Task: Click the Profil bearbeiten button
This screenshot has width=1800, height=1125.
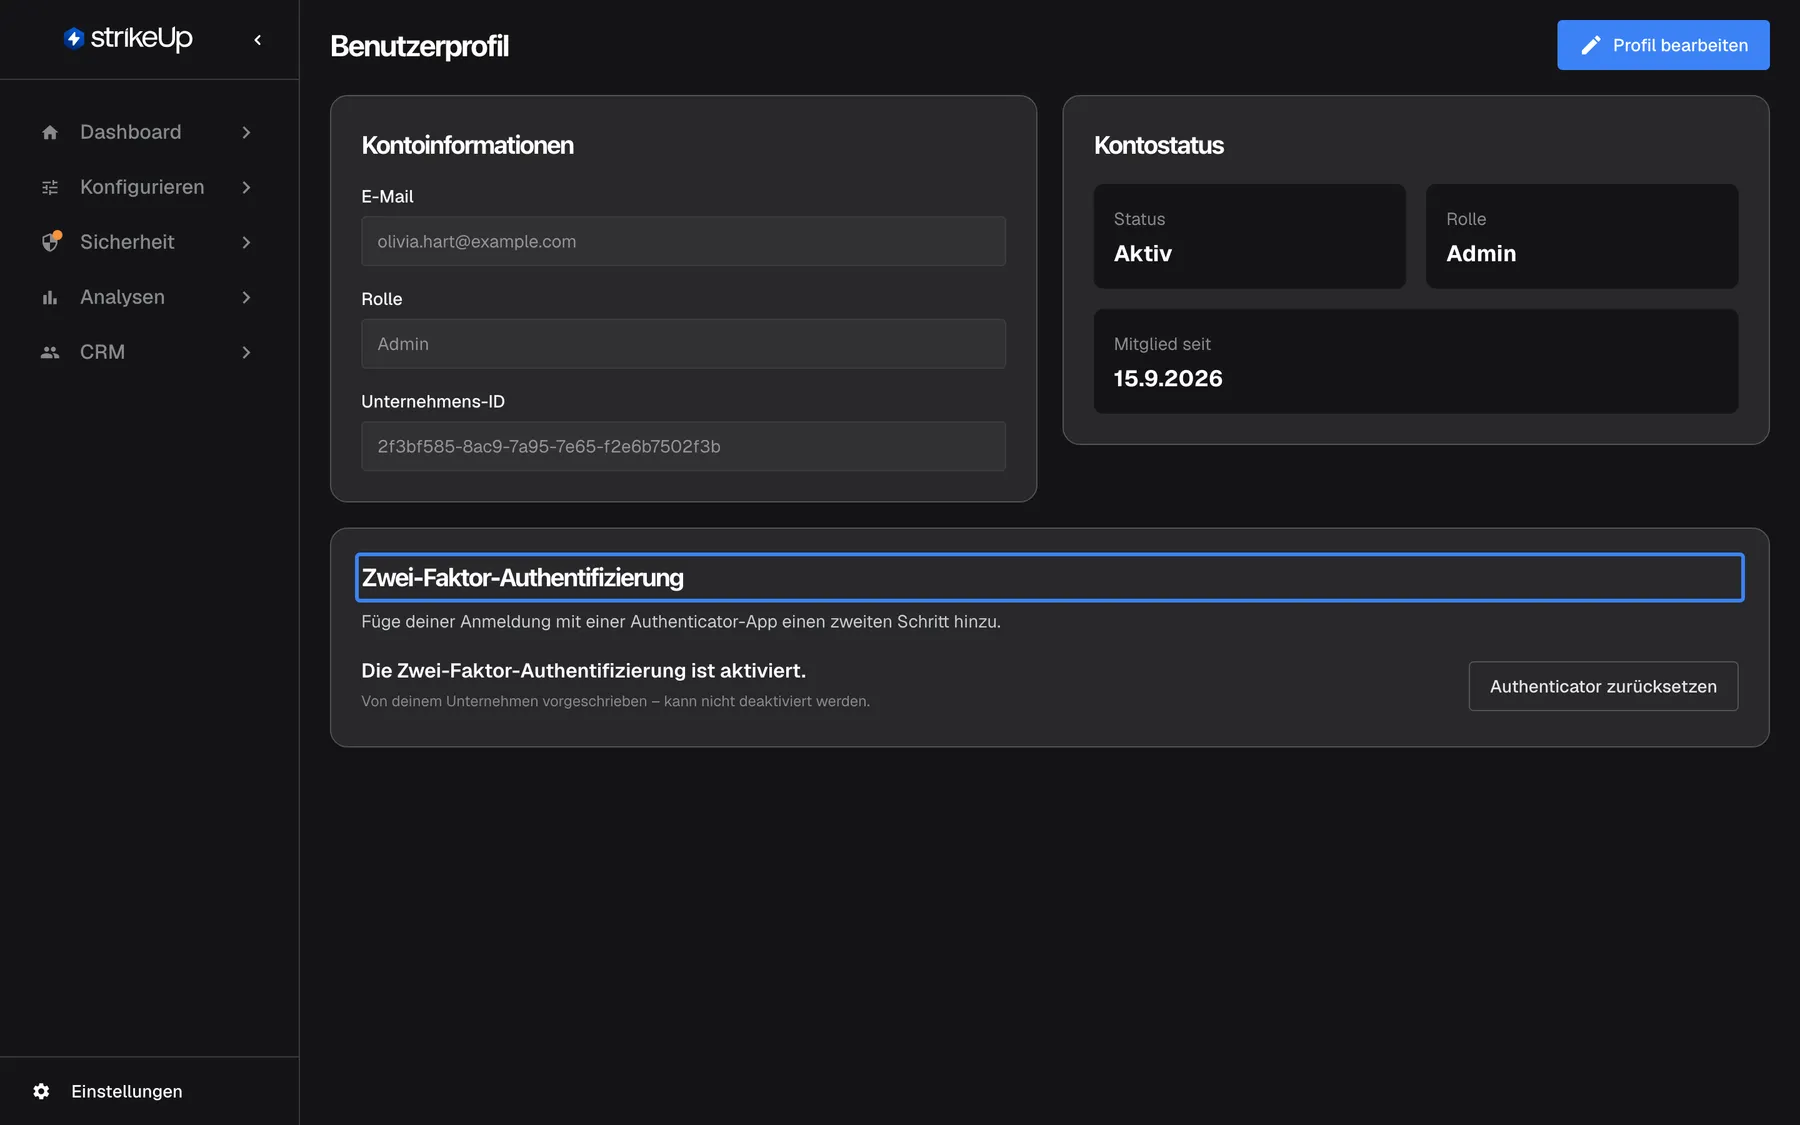Action: tap(1663, 45)
